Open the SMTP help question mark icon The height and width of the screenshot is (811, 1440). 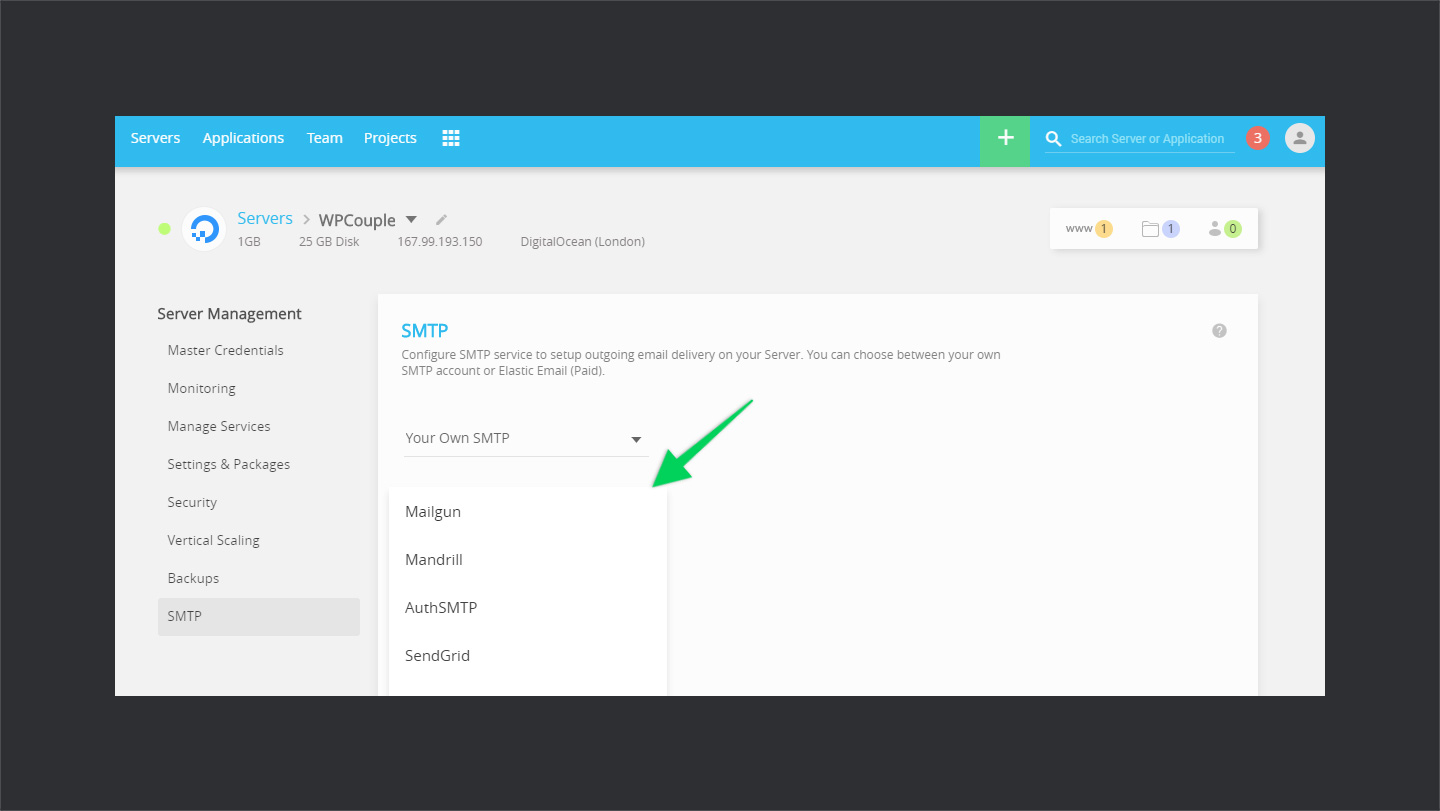click(1219, 331)
